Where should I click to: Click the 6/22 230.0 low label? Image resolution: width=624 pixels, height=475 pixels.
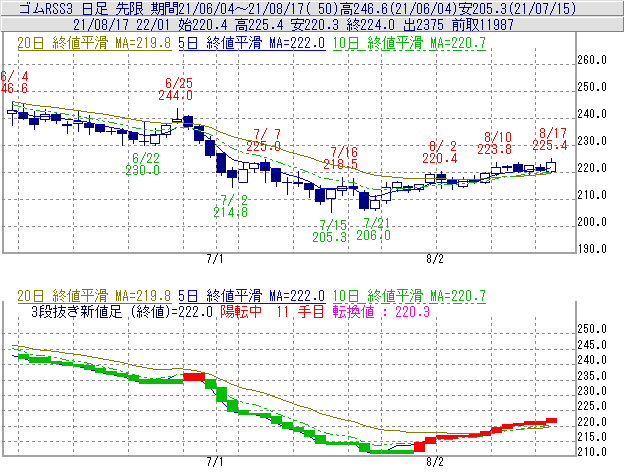pyautogui.click(x=142, y=164)
